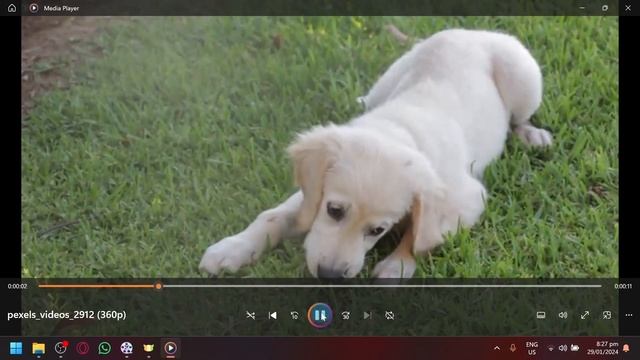Click the film reel app in taskbar
Screen dimensions: 640x360
127,348
